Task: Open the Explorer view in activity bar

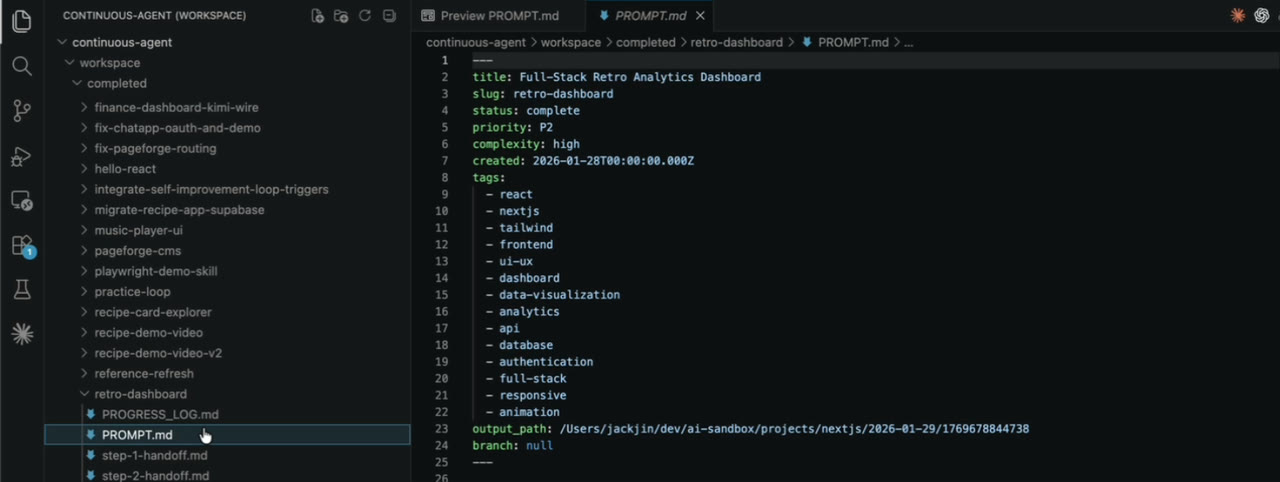Action: point(22,21)
